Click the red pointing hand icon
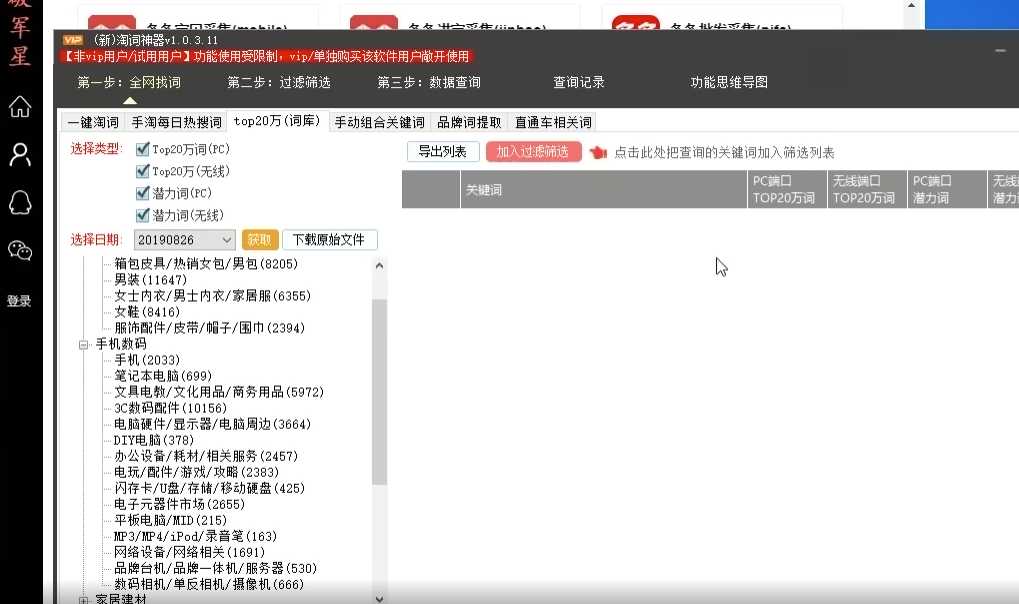The image size is (1019, 604). point(598,152)
